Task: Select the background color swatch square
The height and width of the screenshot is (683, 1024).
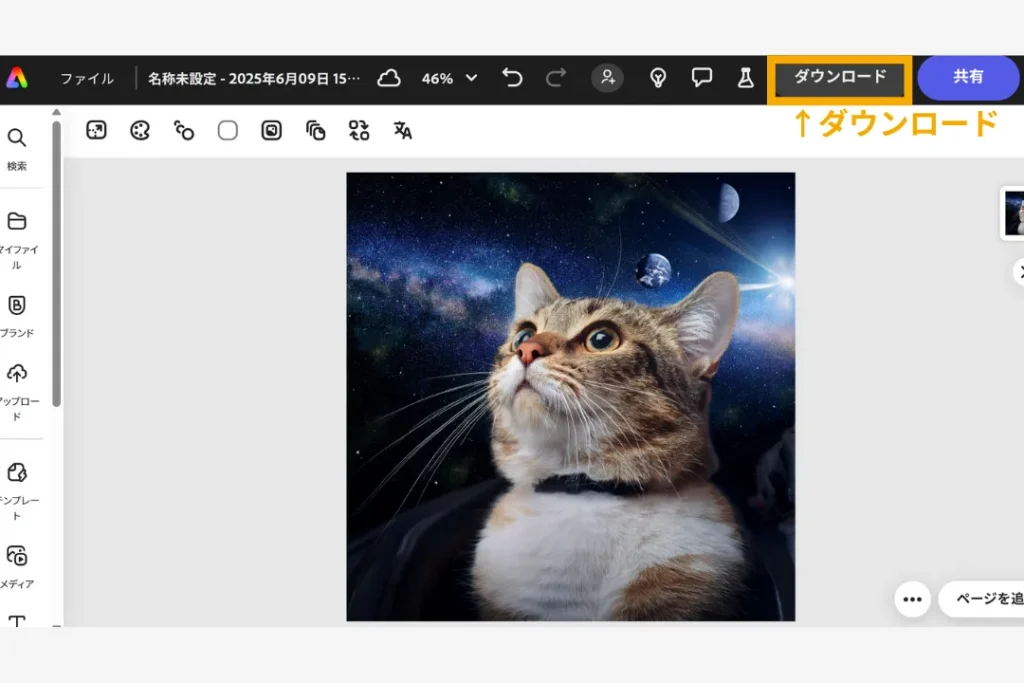Action: coord(228,130)
